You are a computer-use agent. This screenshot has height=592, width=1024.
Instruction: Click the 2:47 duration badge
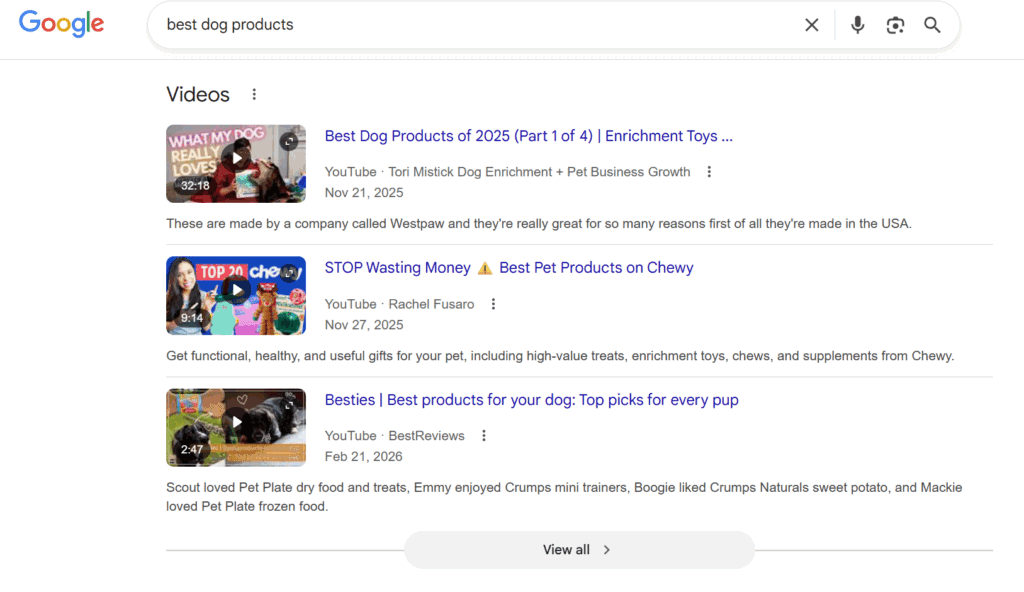(192, 450)
